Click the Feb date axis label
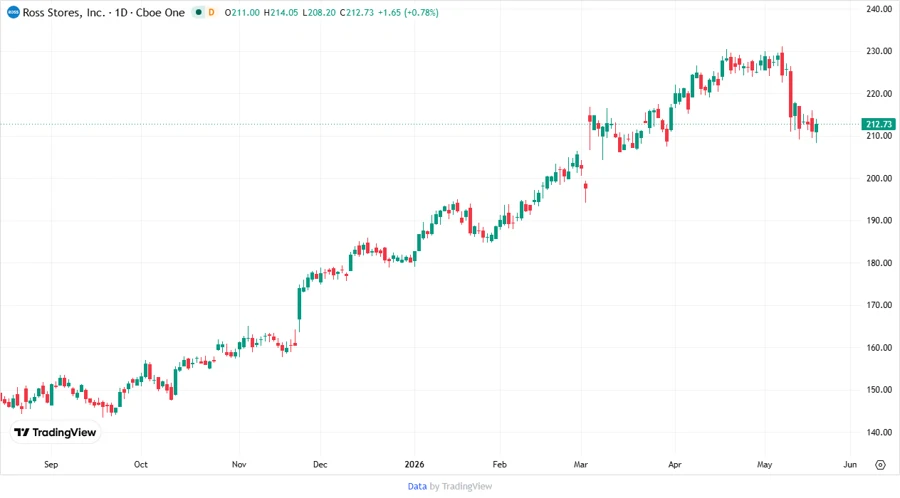The width and height of the screenshot is (900, 498). 500,465
